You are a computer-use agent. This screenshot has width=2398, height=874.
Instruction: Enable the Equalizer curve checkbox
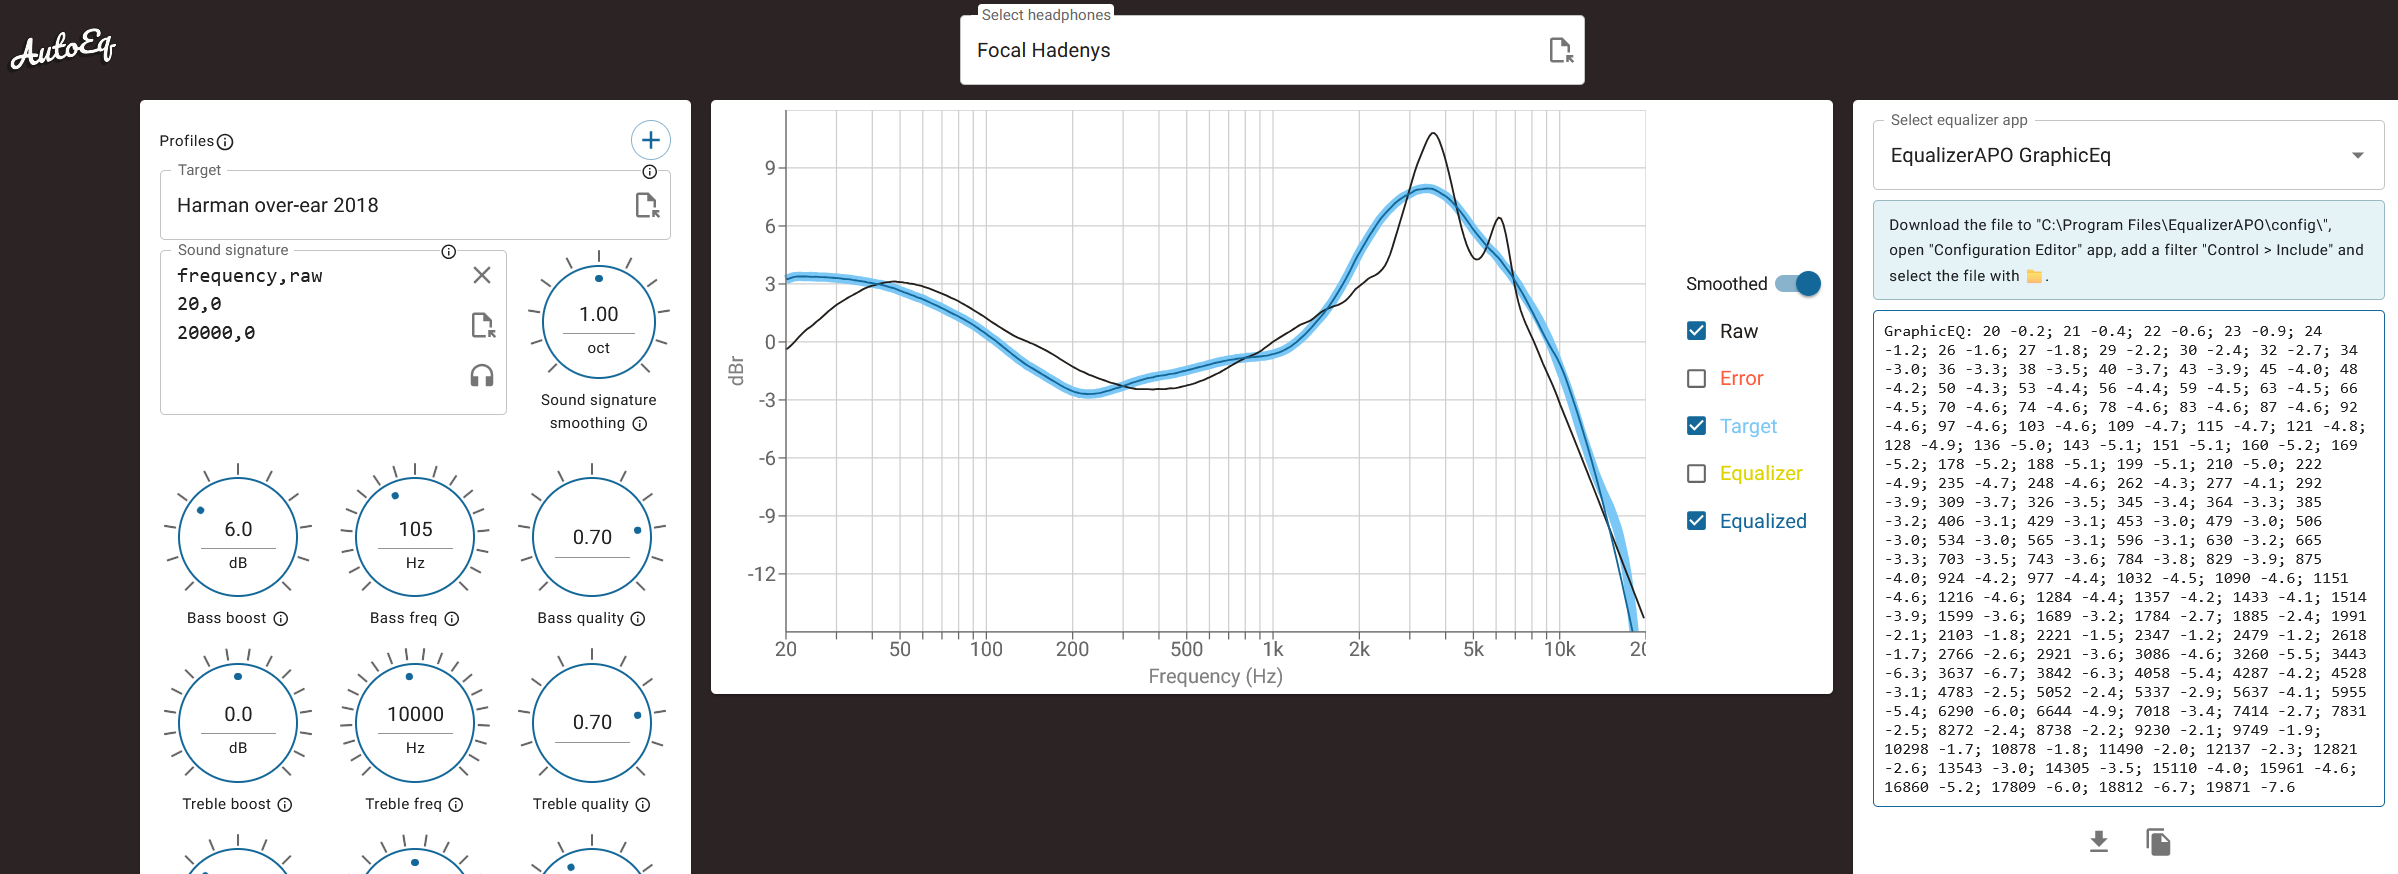(x=1696, y=473)
